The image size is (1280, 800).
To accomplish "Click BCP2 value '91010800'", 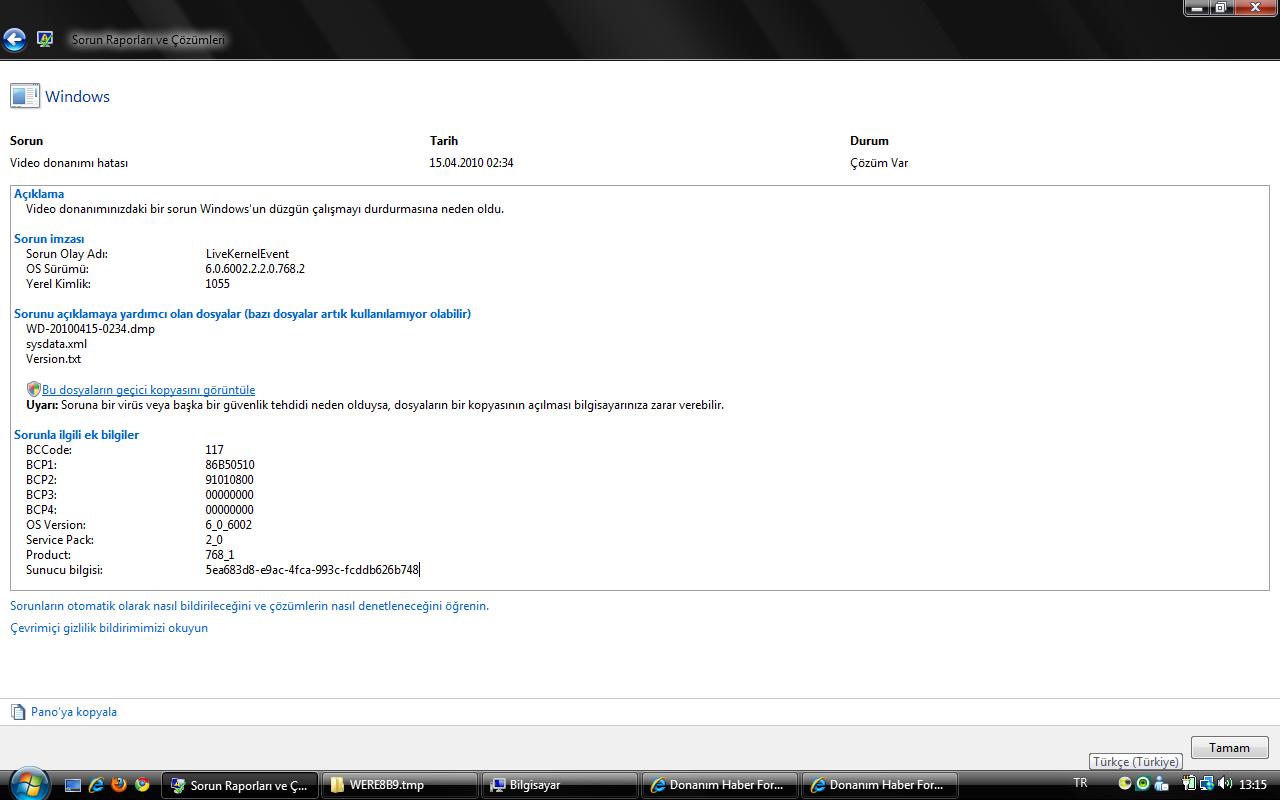I will pos(230,480).
